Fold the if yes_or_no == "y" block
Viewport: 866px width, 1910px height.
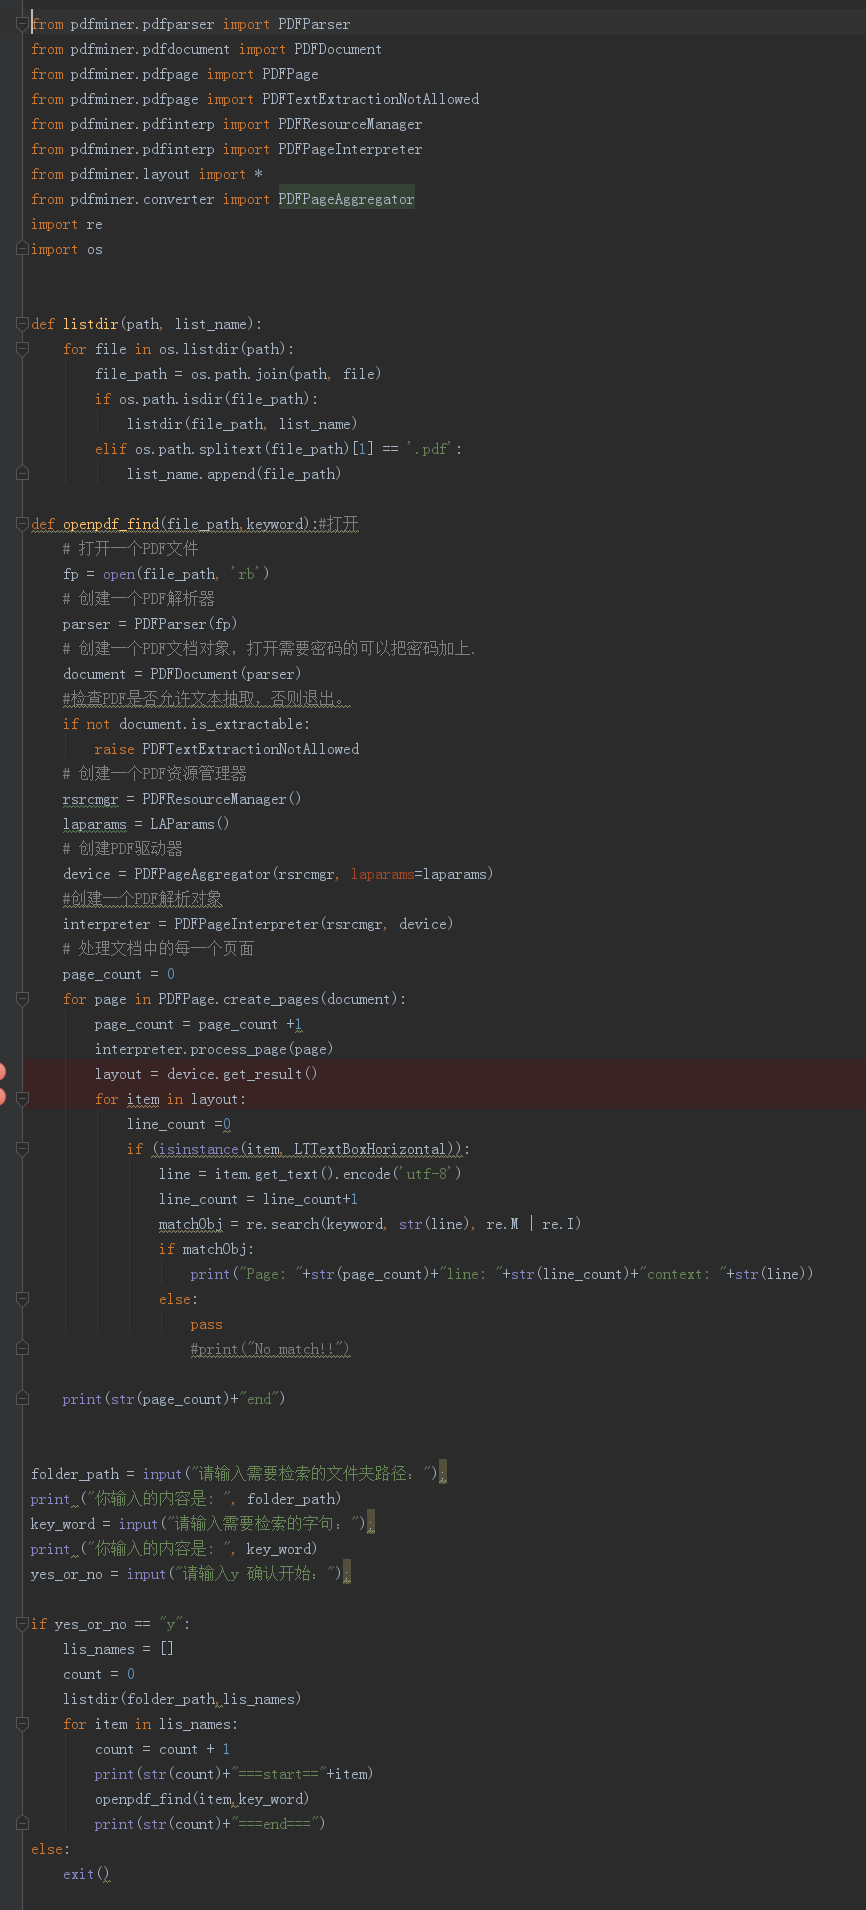(22, 1624)
